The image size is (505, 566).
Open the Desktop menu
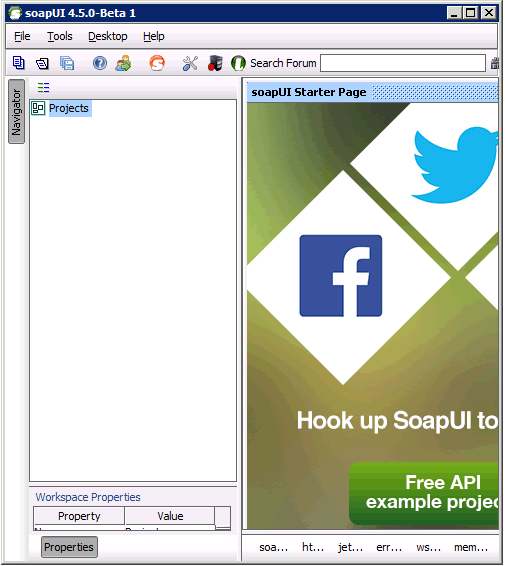[x=108, y=36]
